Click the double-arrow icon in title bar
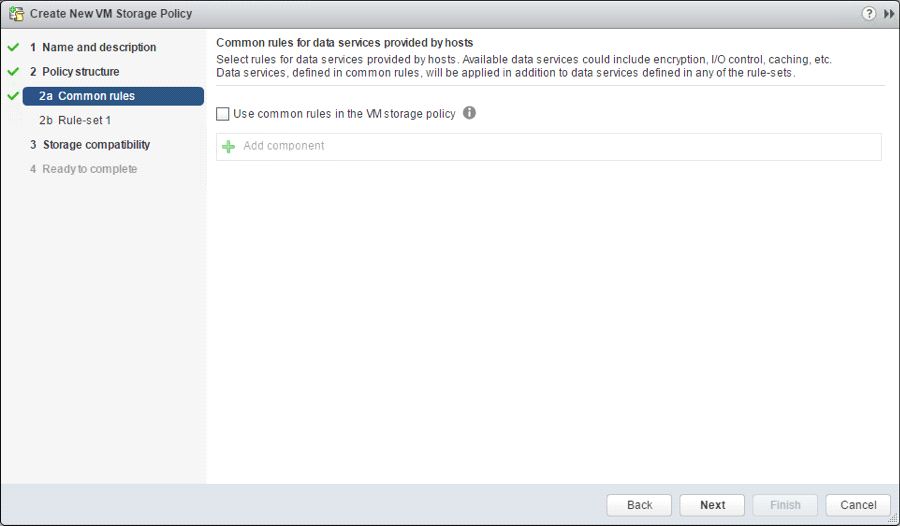900x526 pixels. click(x=889, y=14)
